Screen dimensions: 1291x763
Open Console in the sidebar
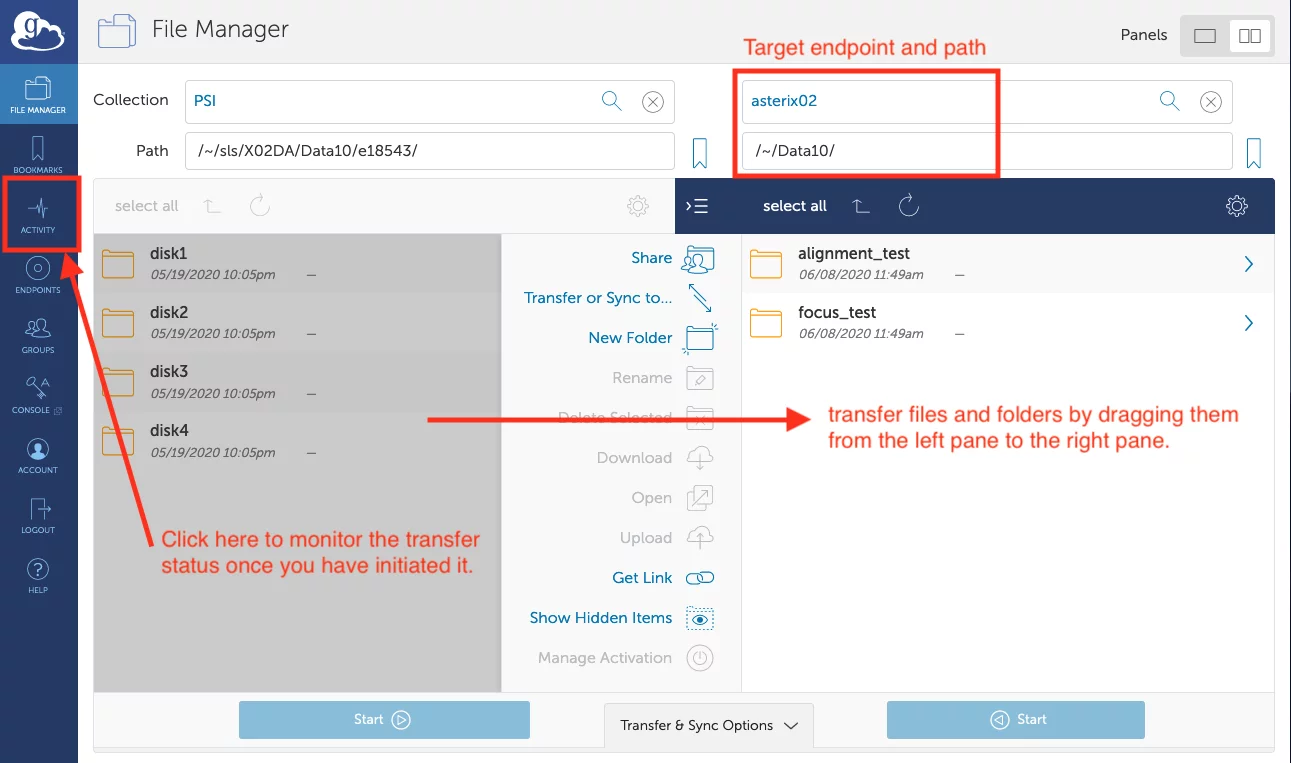click(x=38, y=395)
